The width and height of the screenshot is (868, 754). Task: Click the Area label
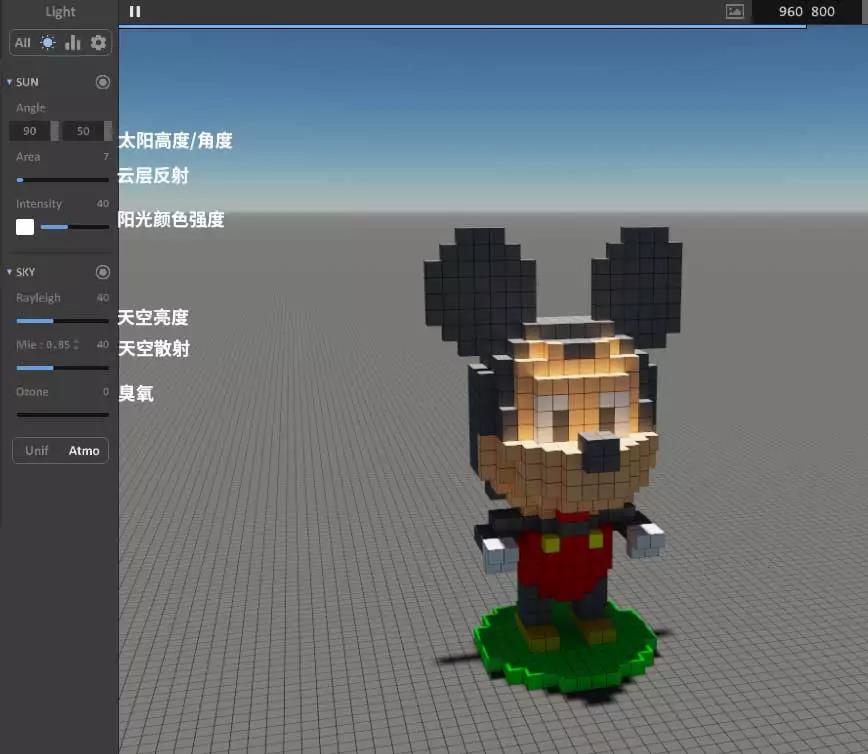coord(28,157)
